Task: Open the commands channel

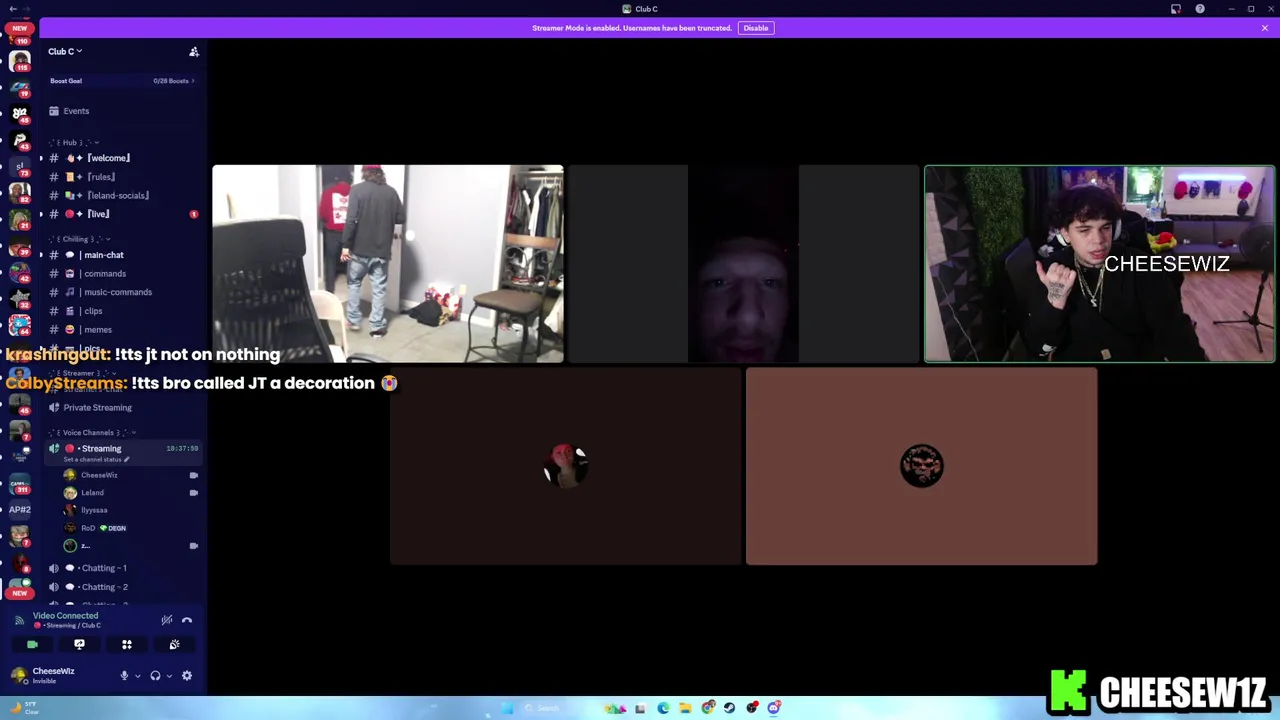Action: pyautogui.click(x=104, y=274)
